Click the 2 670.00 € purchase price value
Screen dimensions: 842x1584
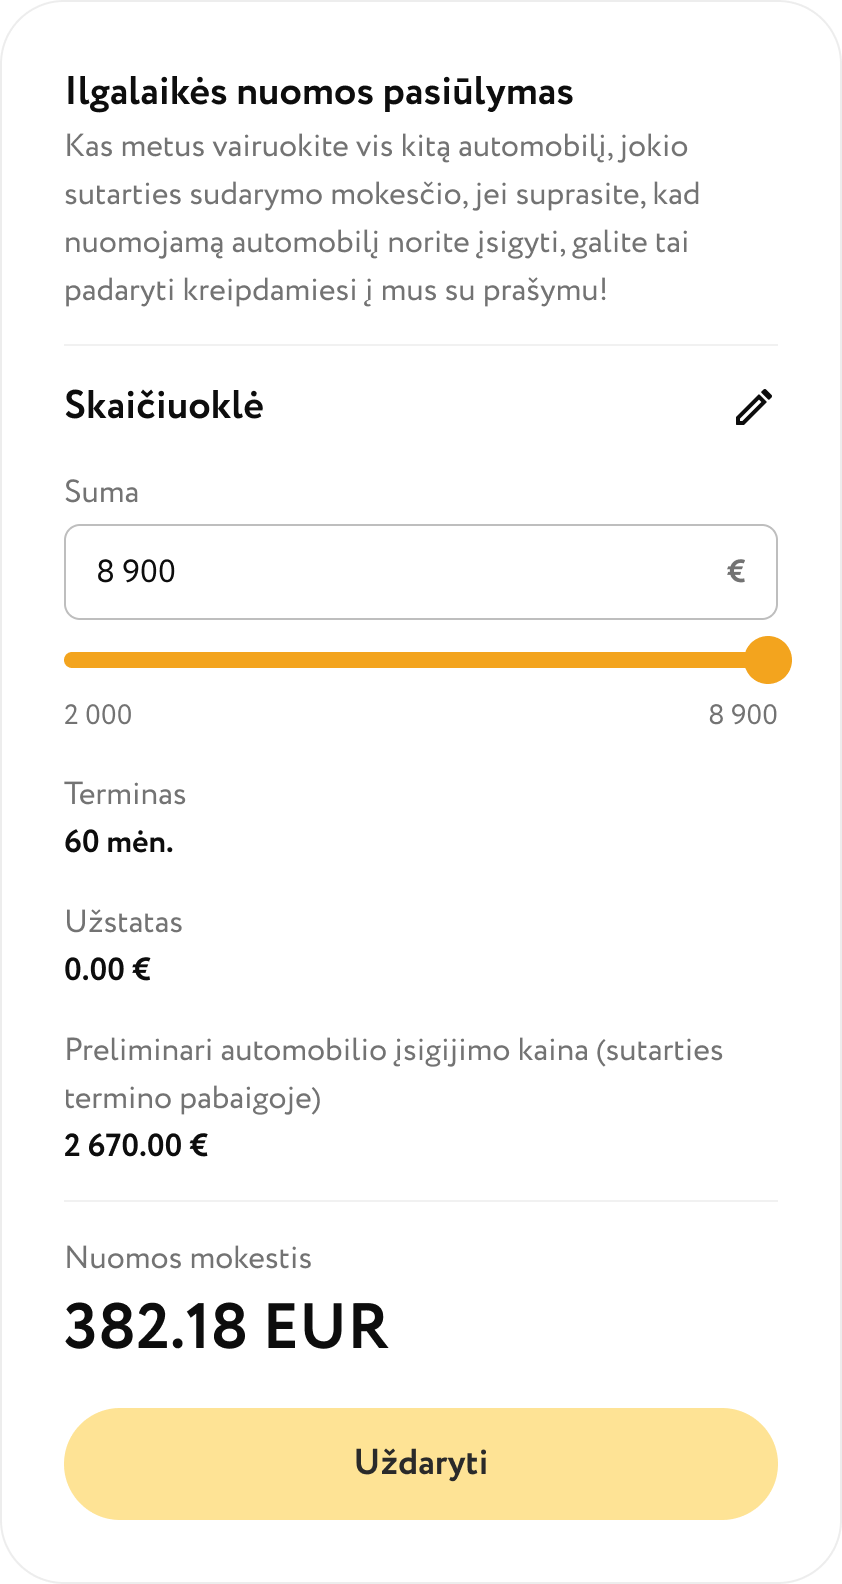pyautogui.click(x=136, y=1145)
